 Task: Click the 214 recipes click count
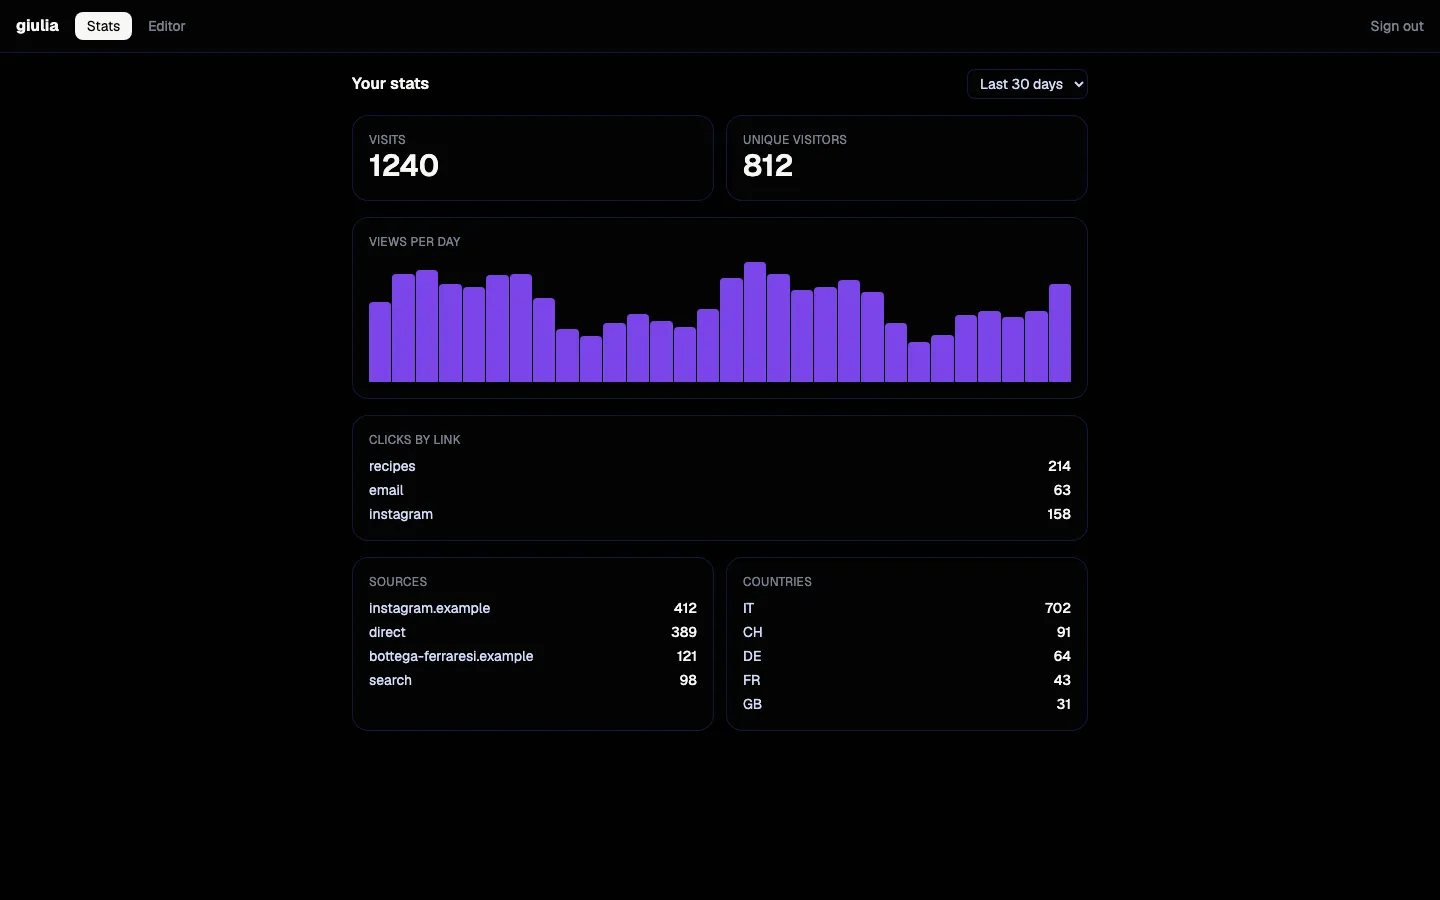pyautogui.click(x=1059, y=466)
